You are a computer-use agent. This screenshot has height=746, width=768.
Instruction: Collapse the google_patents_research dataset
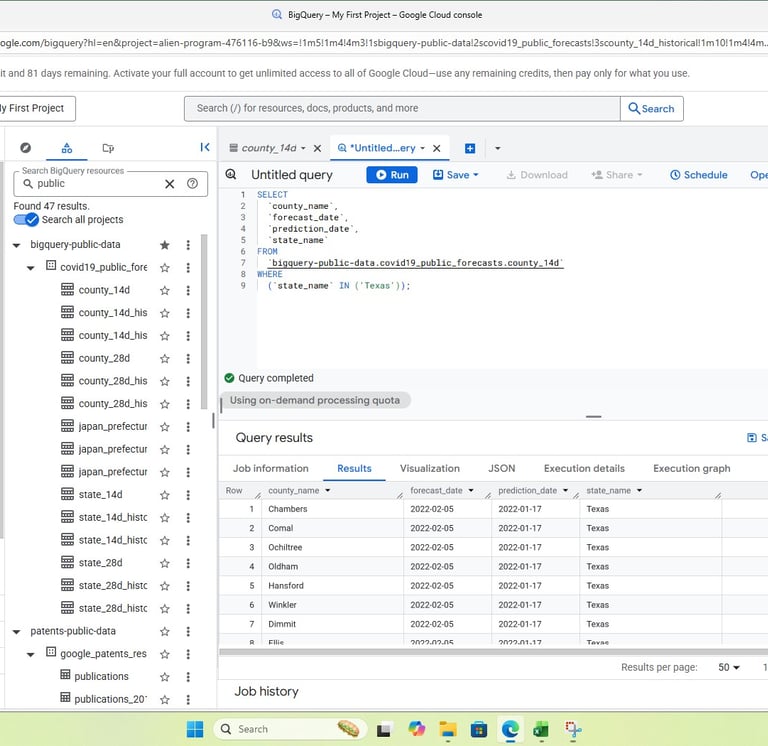pyautogui.click(x=30, y=654)
